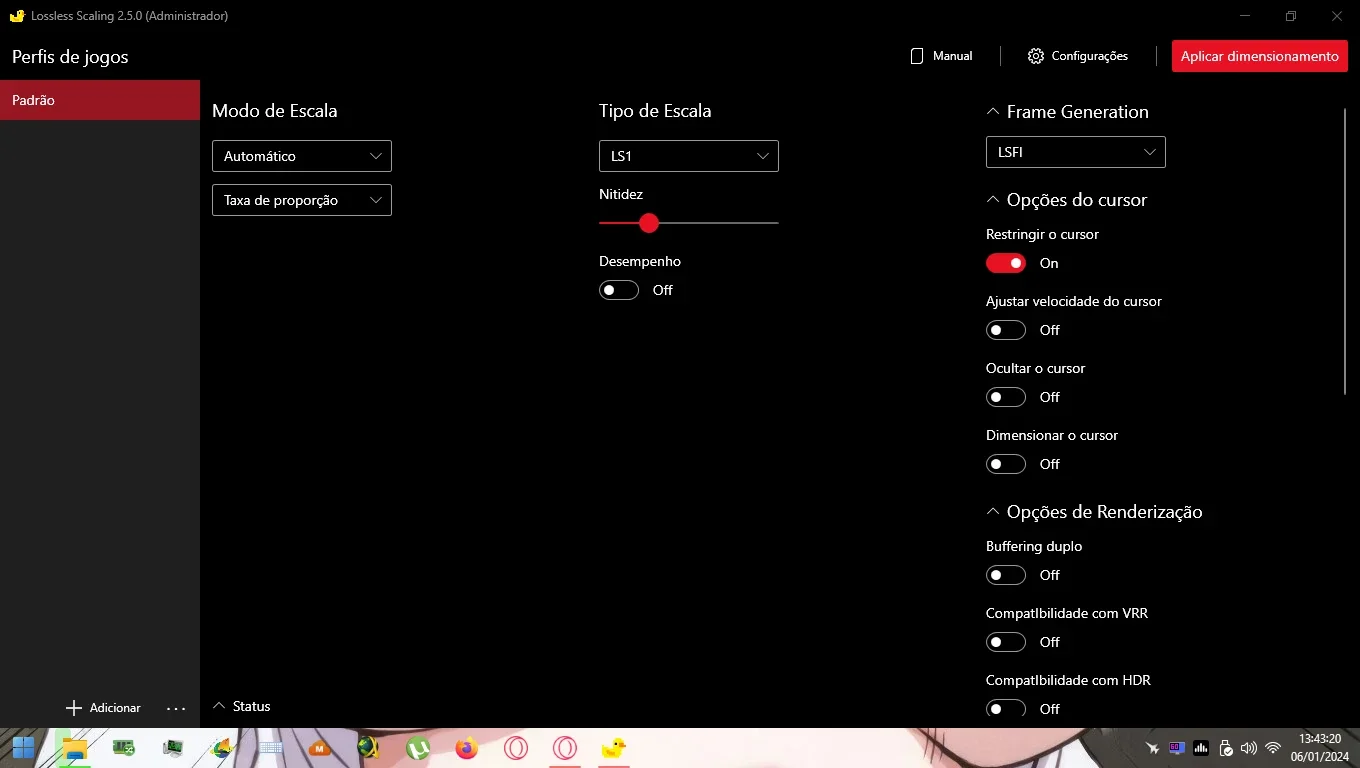Enable the Desempenho toggle
Image resolution: width=1360 pixels, height=768 pixels.
[x=619, y=290]
